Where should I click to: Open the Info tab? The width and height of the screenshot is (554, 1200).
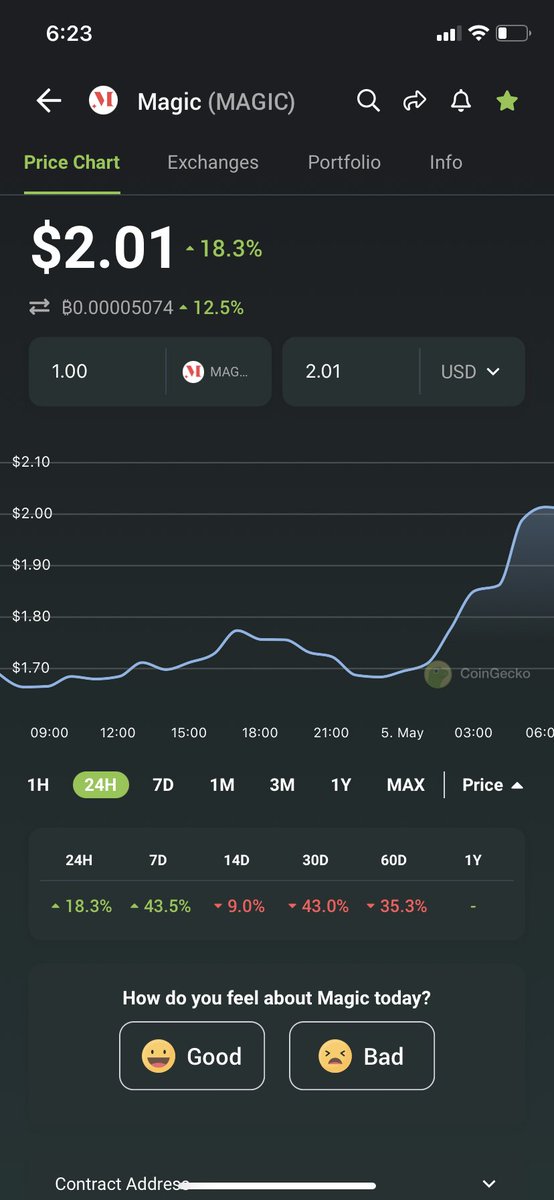point(446,162)
